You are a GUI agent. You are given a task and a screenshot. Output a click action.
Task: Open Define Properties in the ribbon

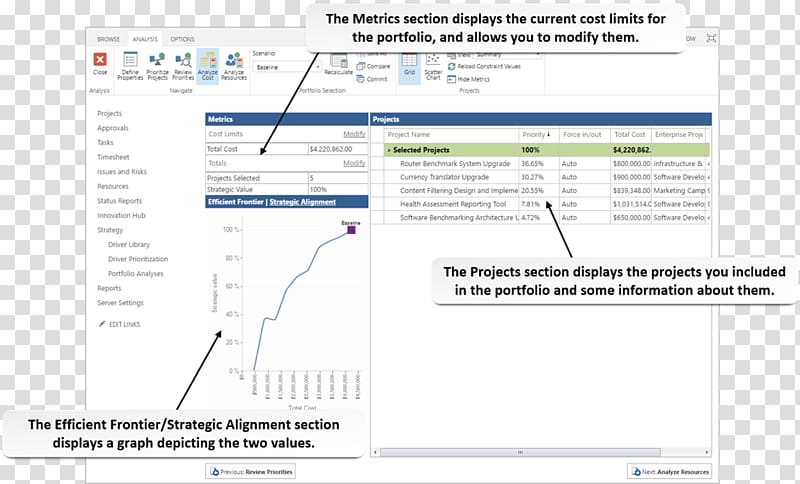[x=130, y=66]
